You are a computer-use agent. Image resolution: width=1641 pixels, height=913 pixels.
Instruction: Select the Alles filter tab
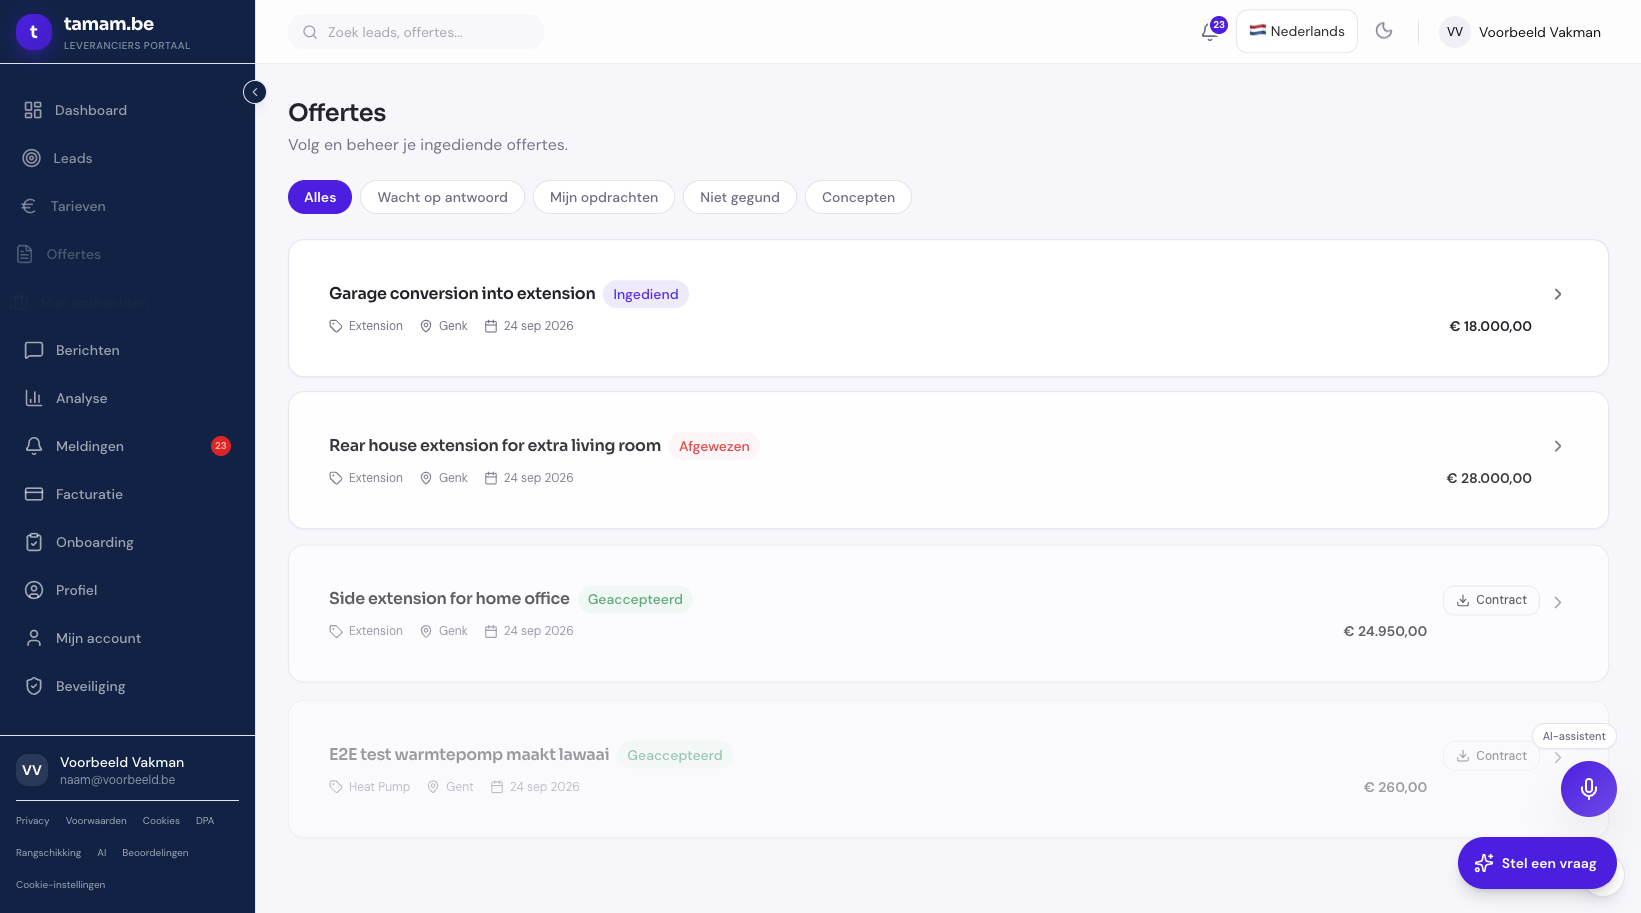320,197
